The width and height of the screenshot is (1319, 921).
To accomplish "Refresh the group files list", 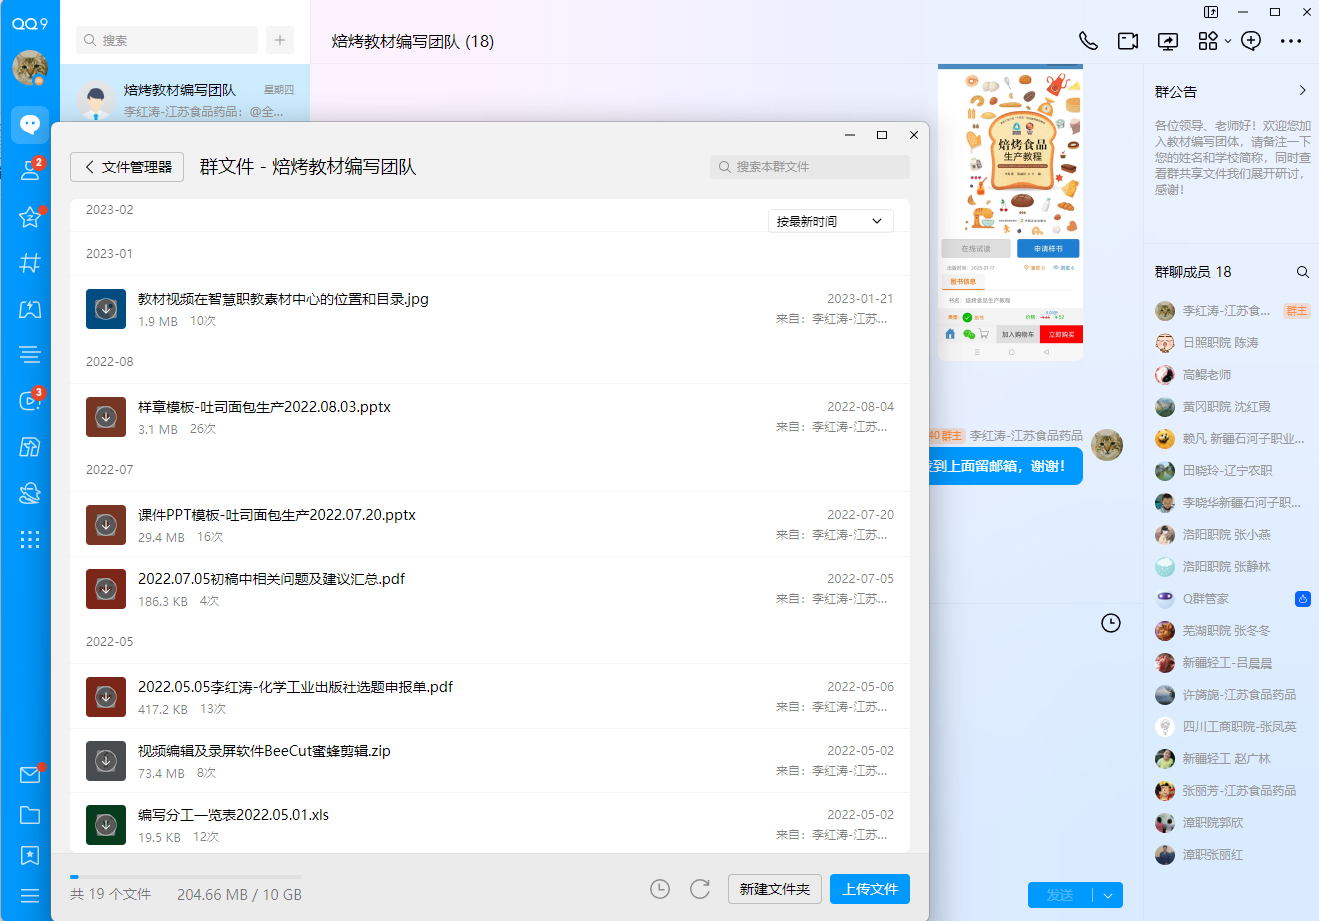I will point(700,889).
